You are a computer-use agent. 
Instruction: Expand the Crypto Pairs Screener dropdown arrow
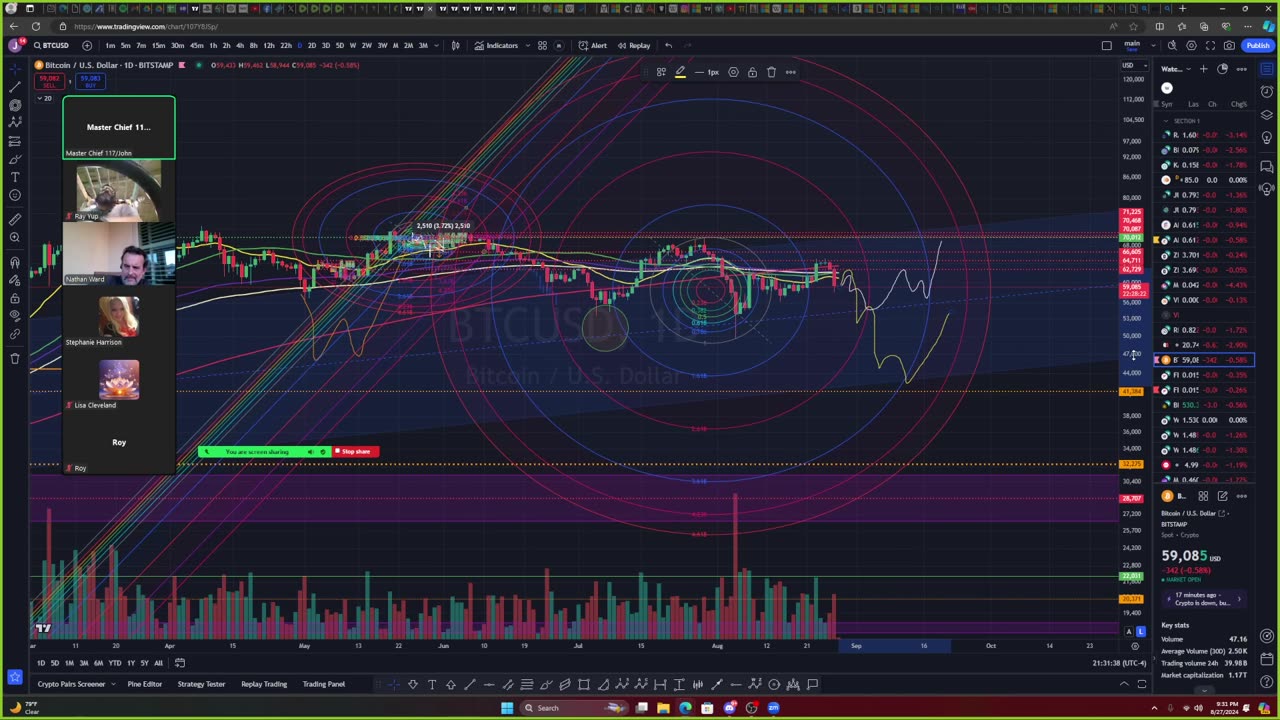click(x=113, y=684)
